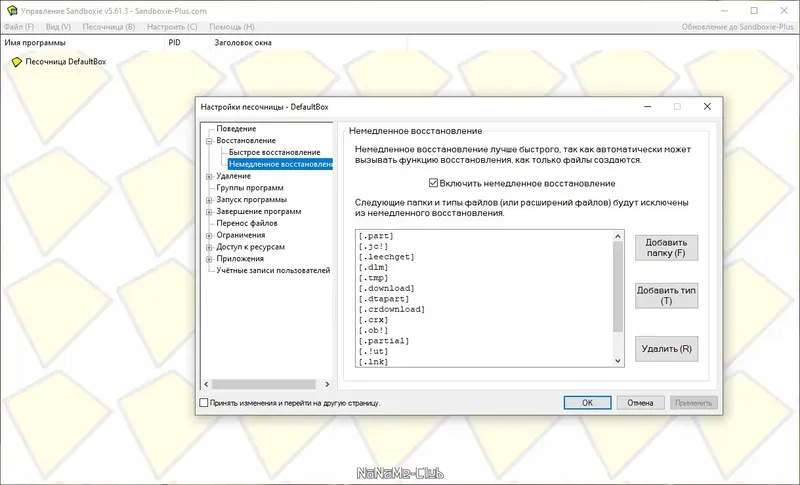This screenshot has height=485, width=800.
Task: Select the [.lnk] list entry
Action: click(x=373, y=362)
